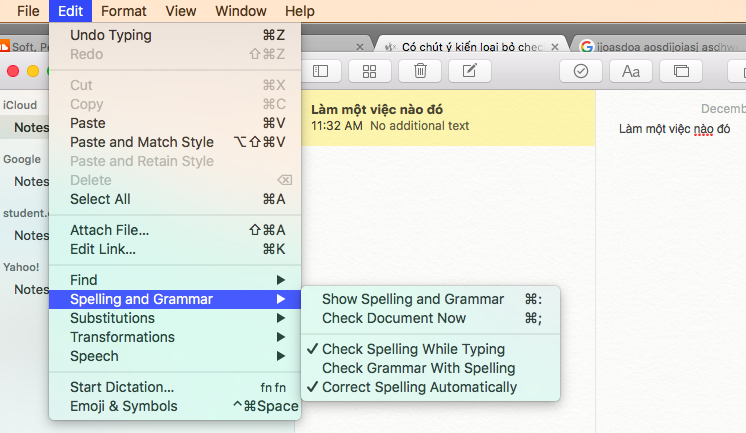Toggle Correct Spelling Automatically
Screen dimensions: 746x433
click(x=419, y=387)
